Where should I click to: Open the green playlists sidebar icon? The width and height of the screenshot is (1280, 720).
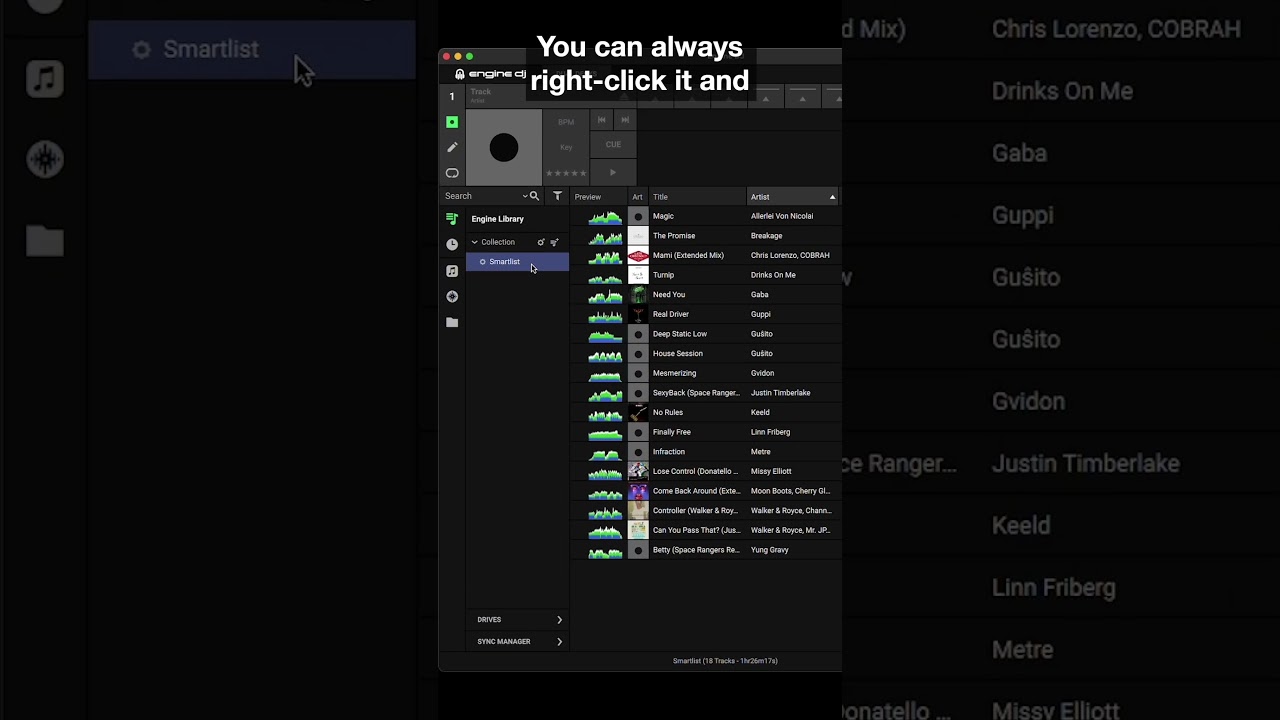coord(452,219)
